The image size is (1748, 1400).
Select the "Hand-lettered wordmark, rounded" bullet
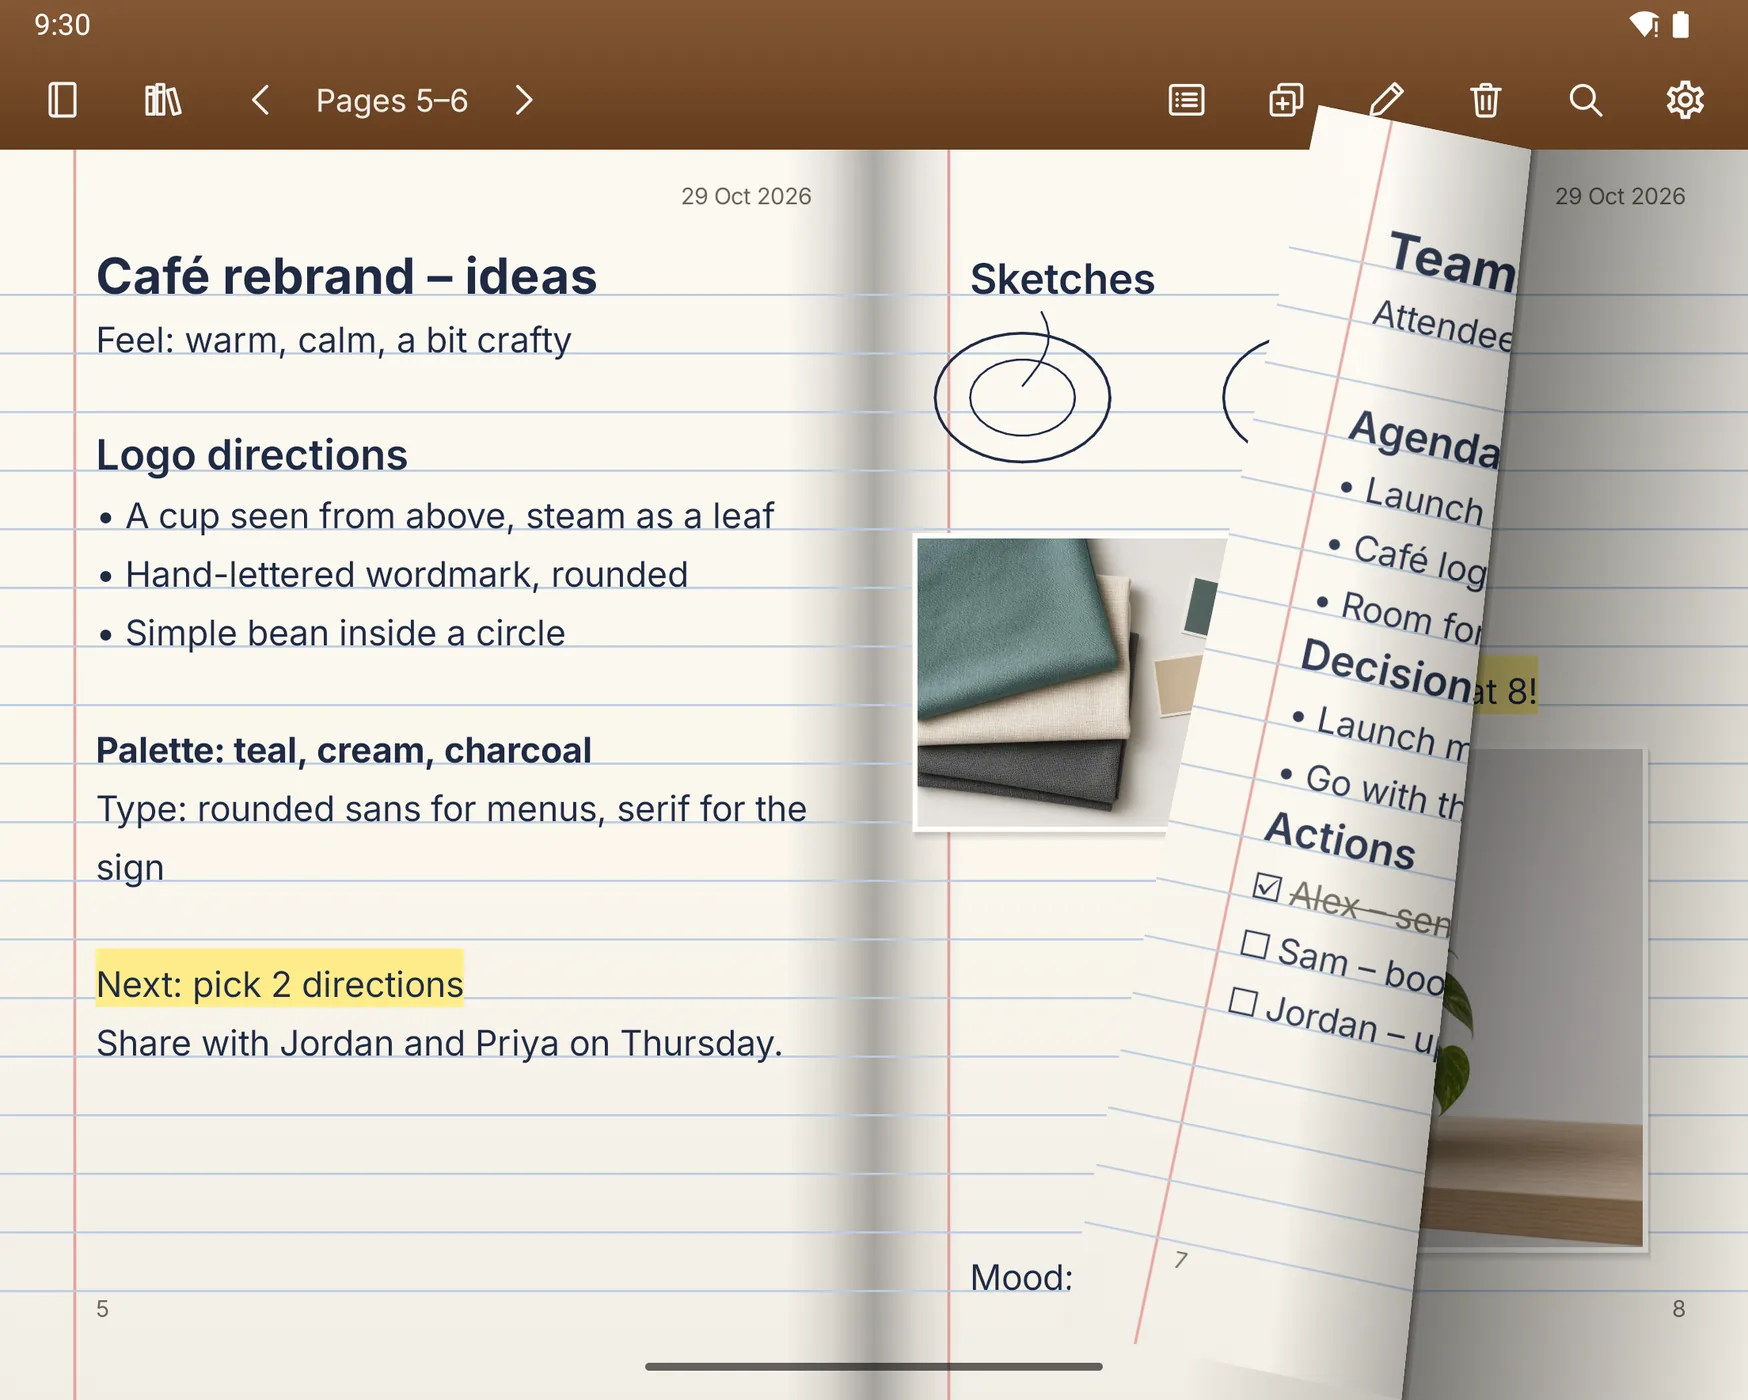394,575
